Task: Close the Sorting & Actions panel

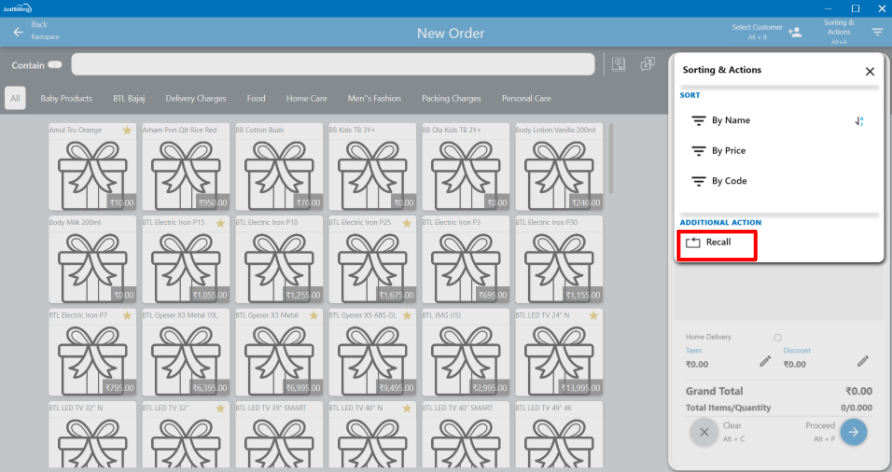Action: (869, 71)
